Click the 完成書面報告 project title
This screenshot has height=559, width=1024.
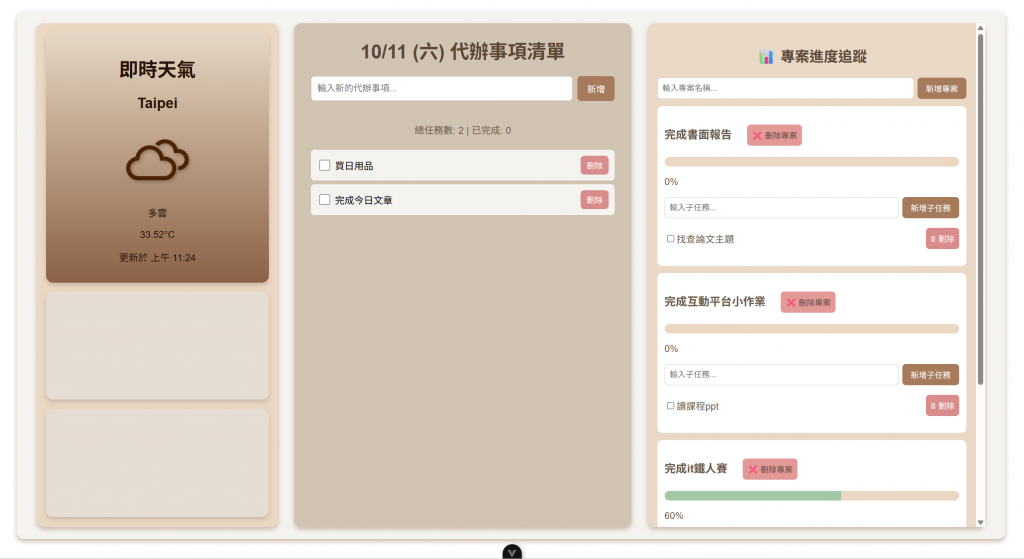(697, 135)
